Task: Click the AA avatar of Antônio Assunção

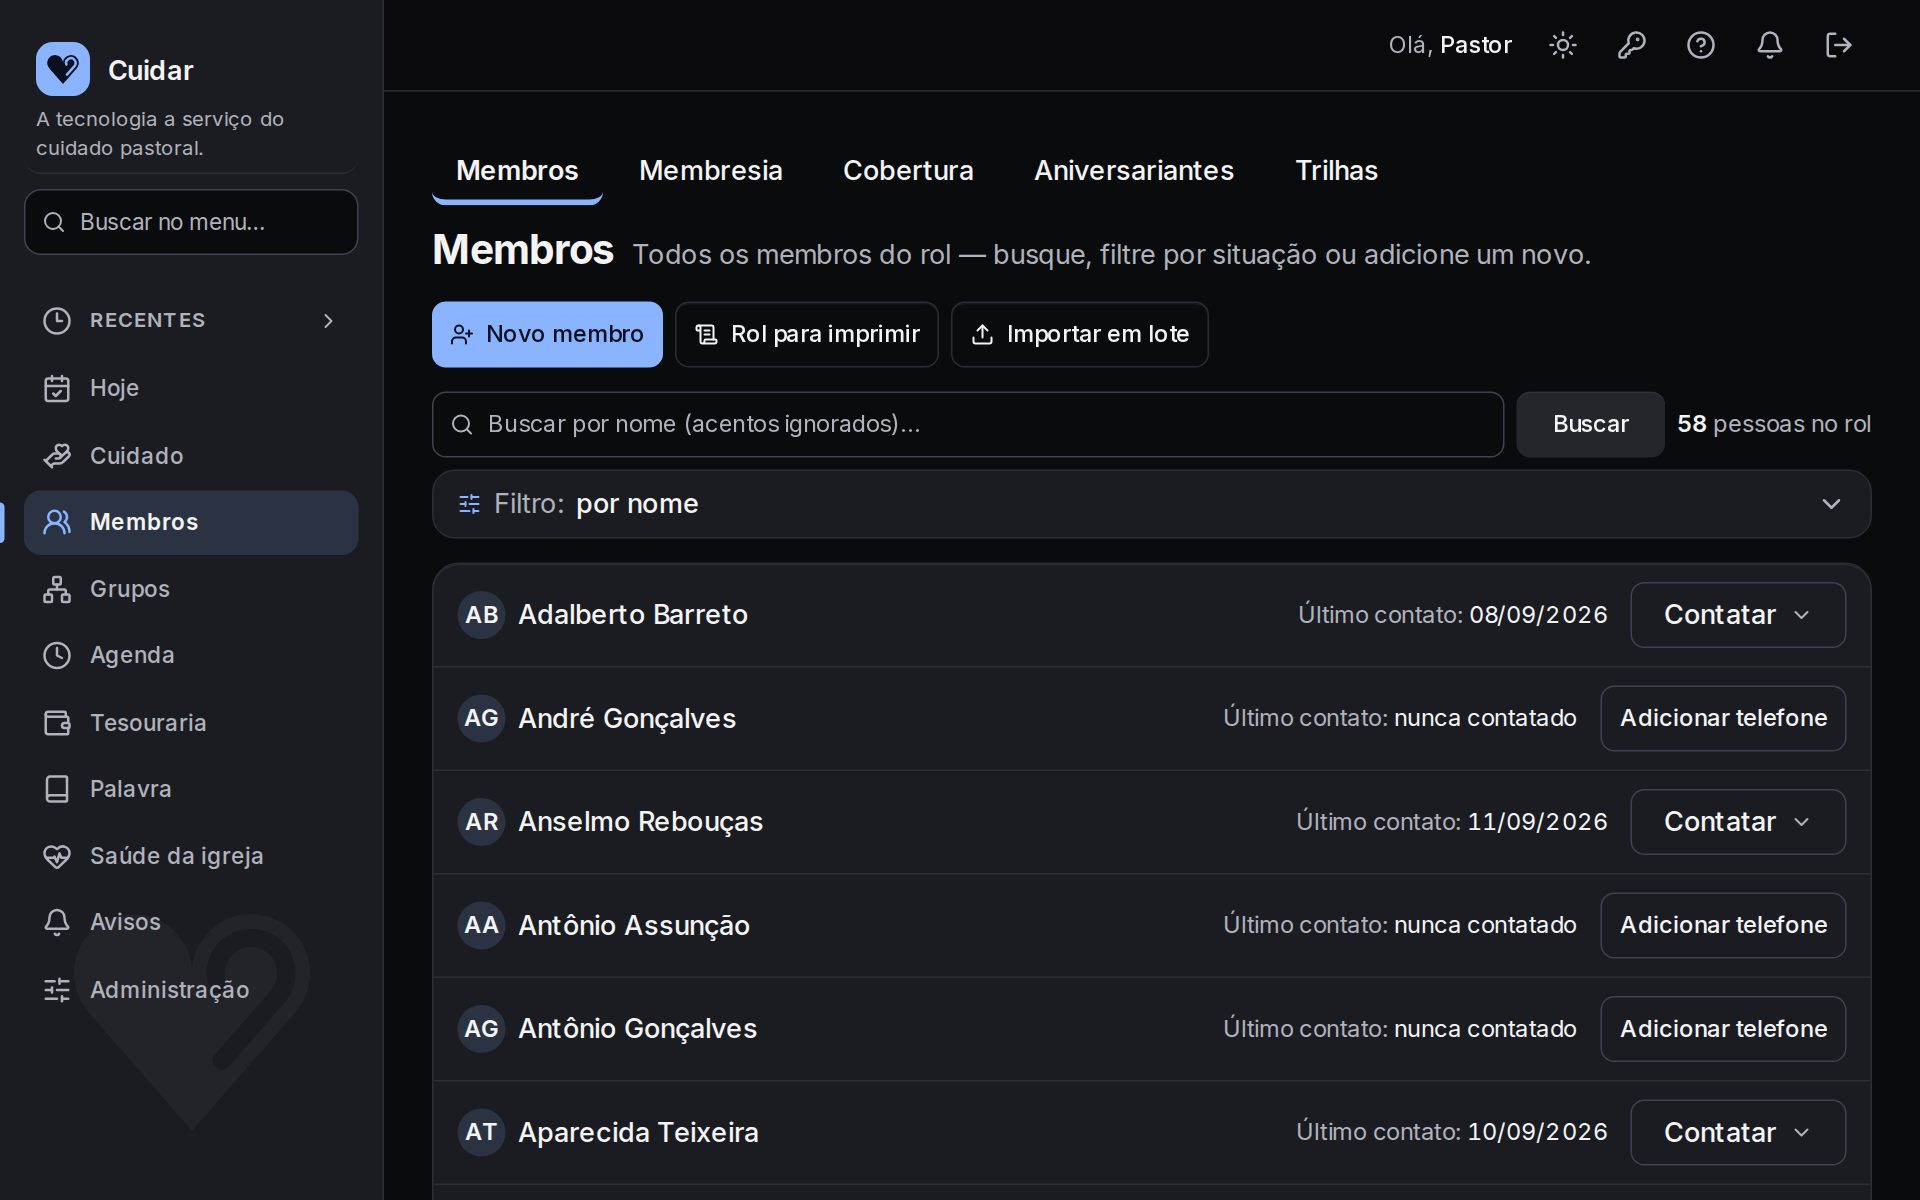Action: (x=481, y=925)
